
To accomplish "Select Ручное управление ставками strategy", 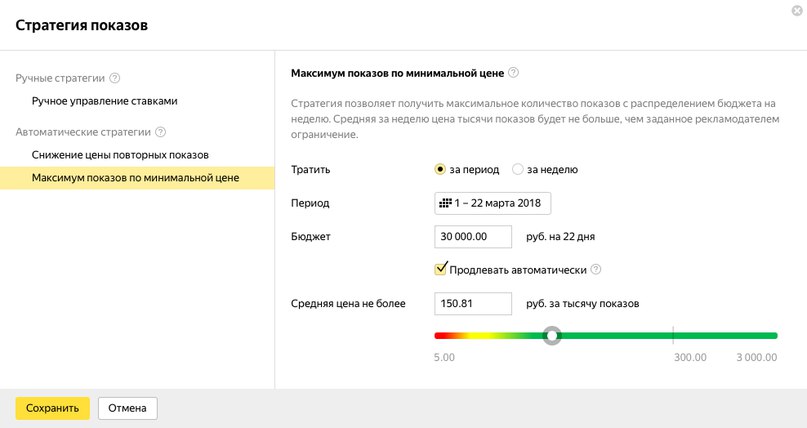I will pos(104,101).
